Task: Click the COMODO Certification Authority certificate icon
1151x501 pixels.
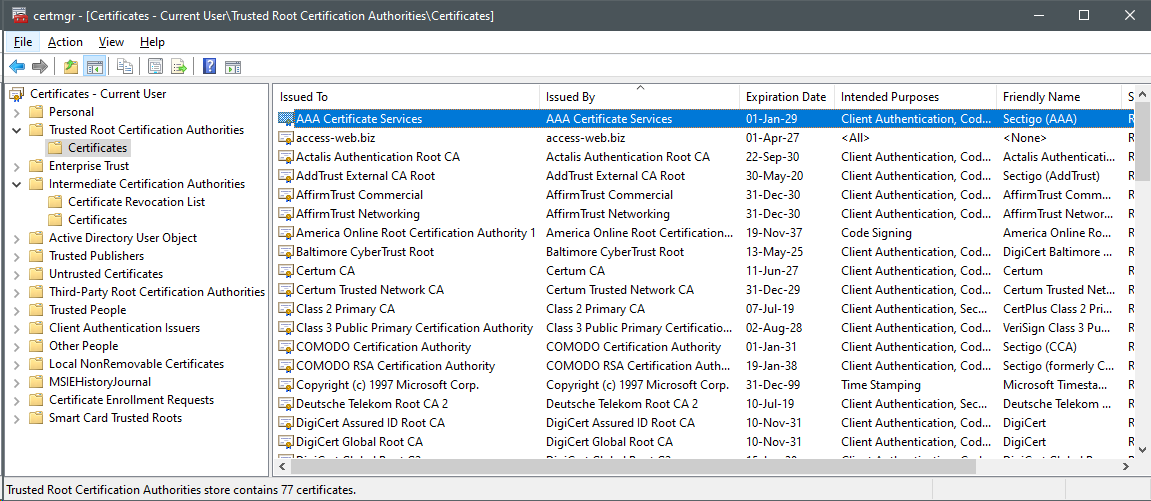Action: (x=286, y=347)
